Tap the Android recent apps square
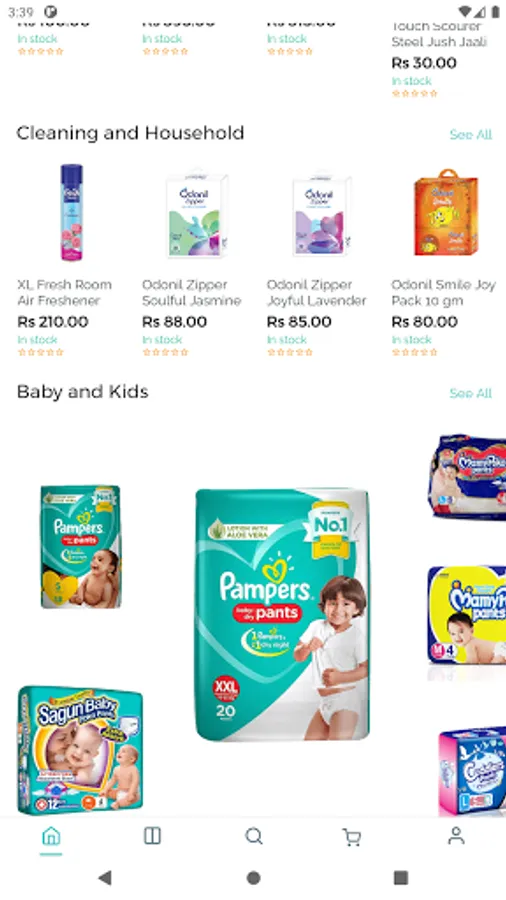 click(x=401, y=877)
